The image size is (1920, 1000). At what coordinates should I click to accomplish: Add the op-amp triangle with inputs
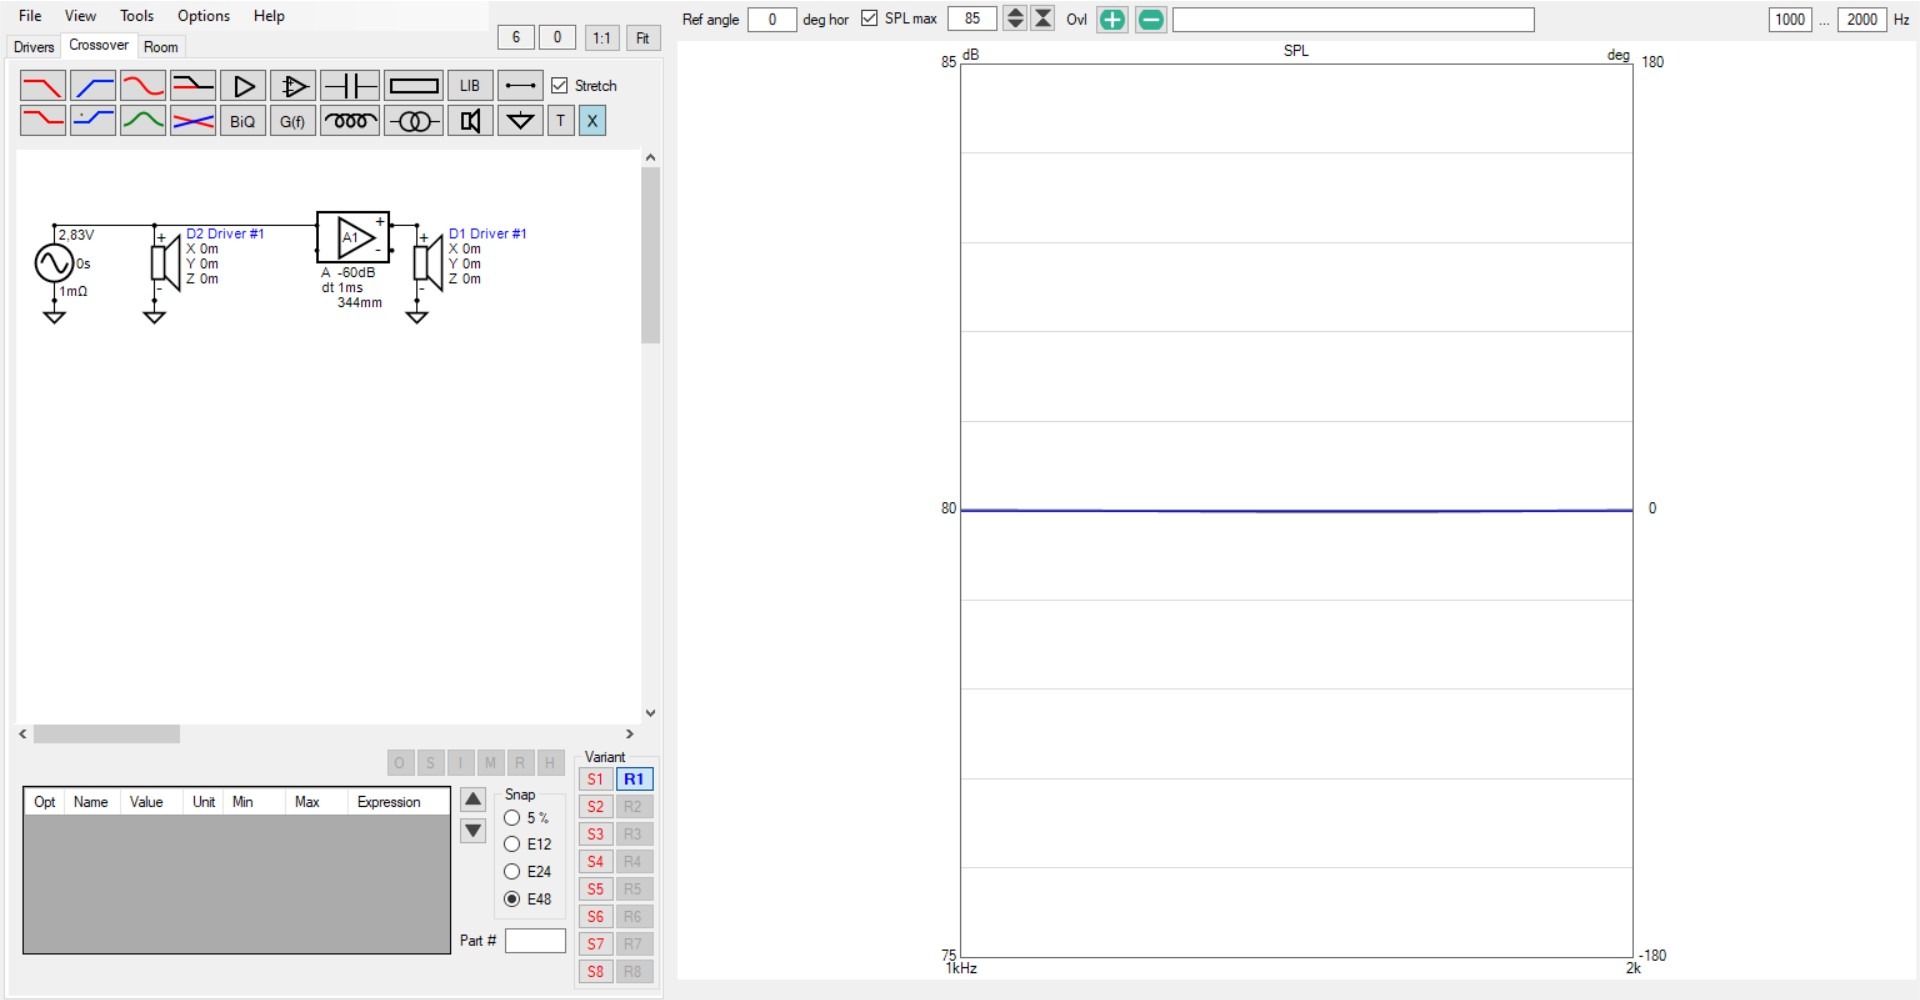tap(293, 86)
